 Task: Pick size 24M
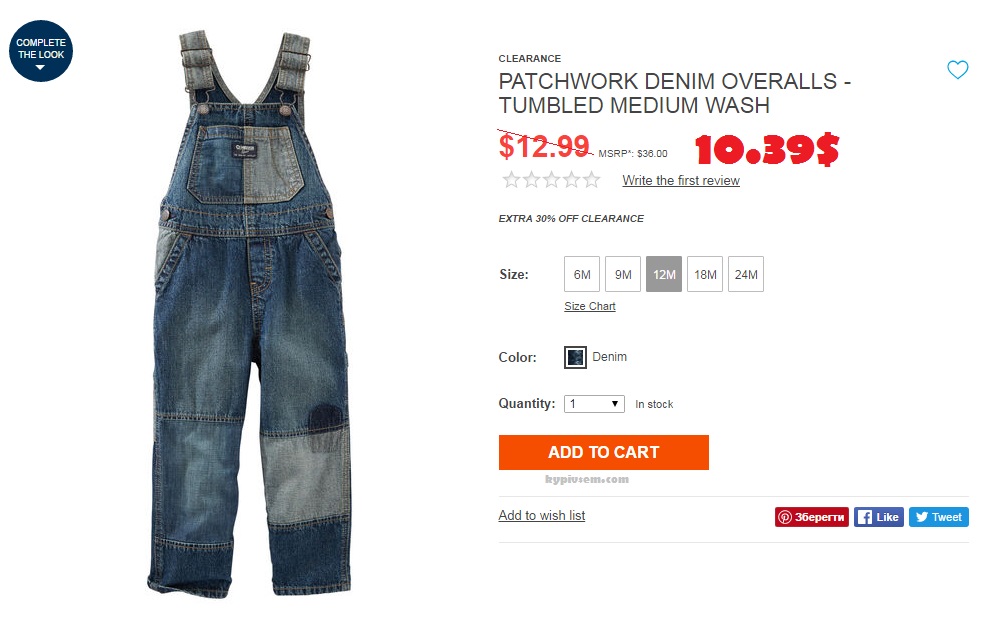point(746,274)
